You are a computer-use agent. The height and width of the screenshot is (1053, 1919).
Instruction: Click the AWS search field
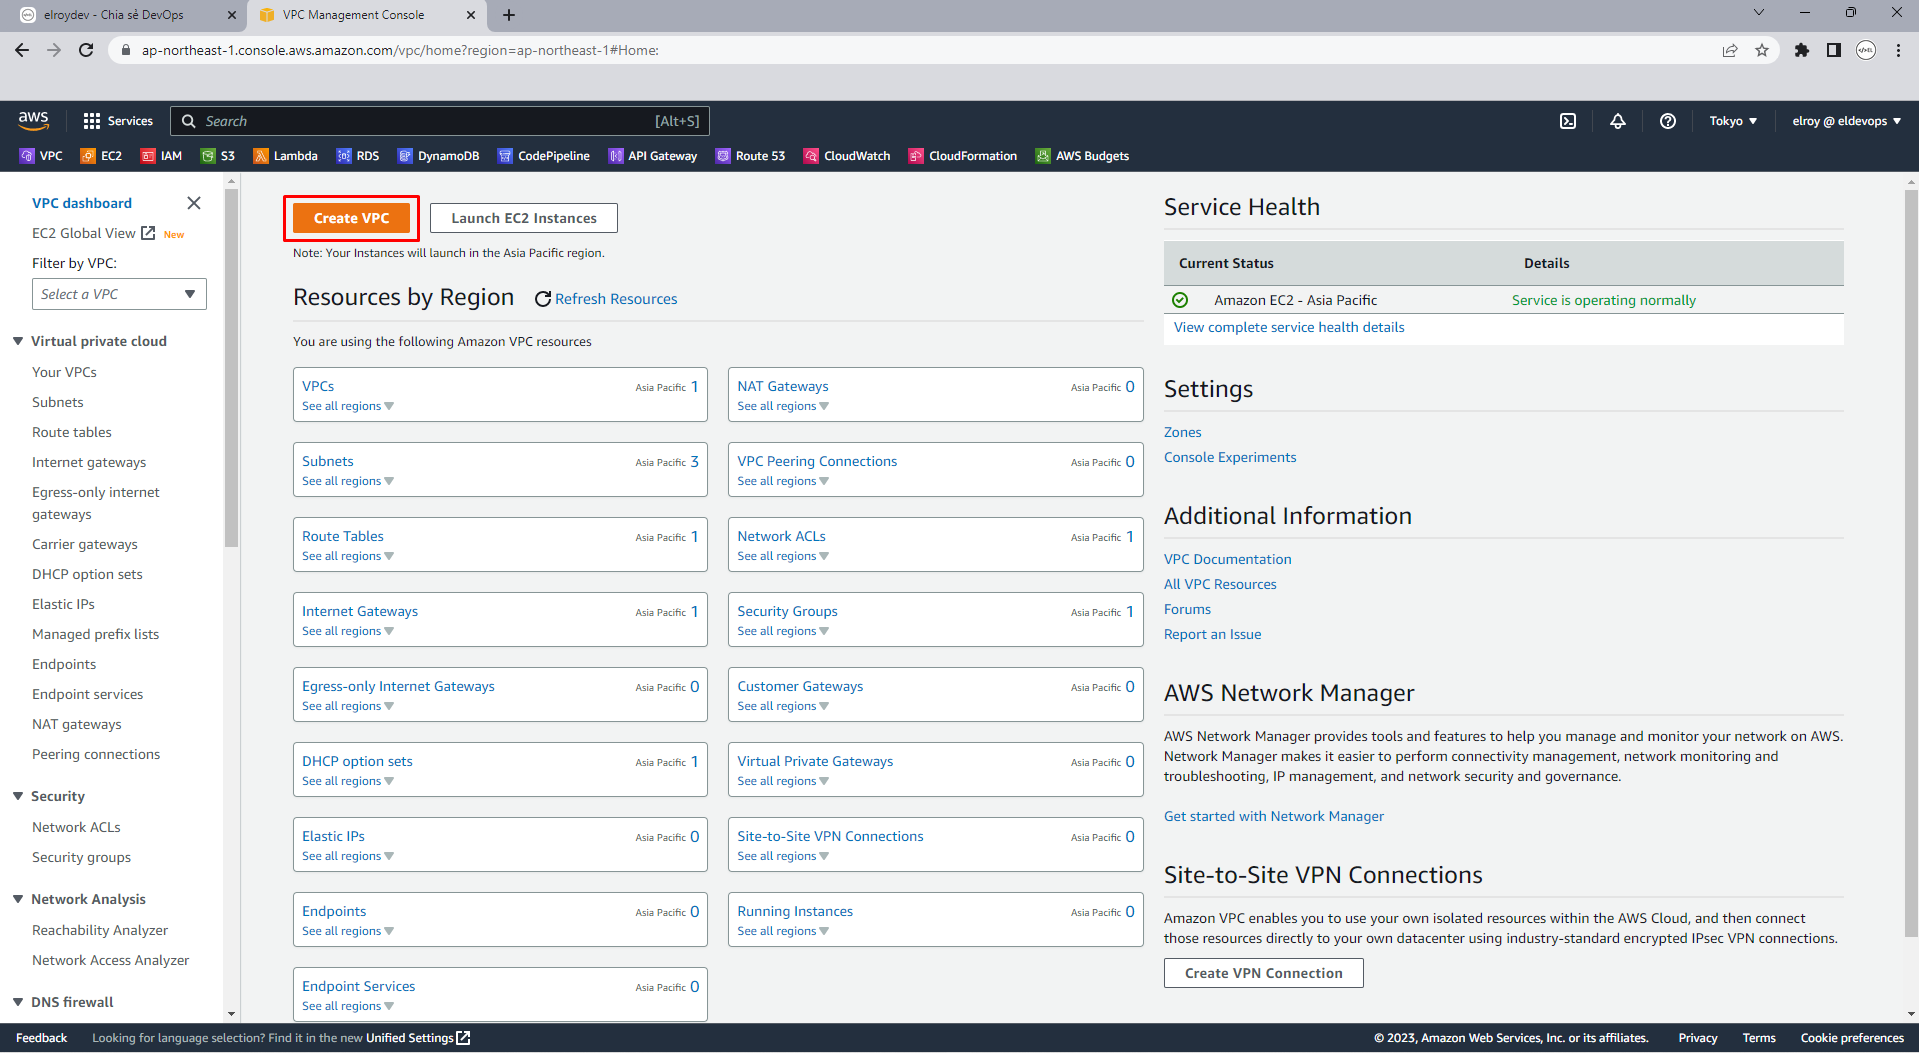click(x=440, y=121)
